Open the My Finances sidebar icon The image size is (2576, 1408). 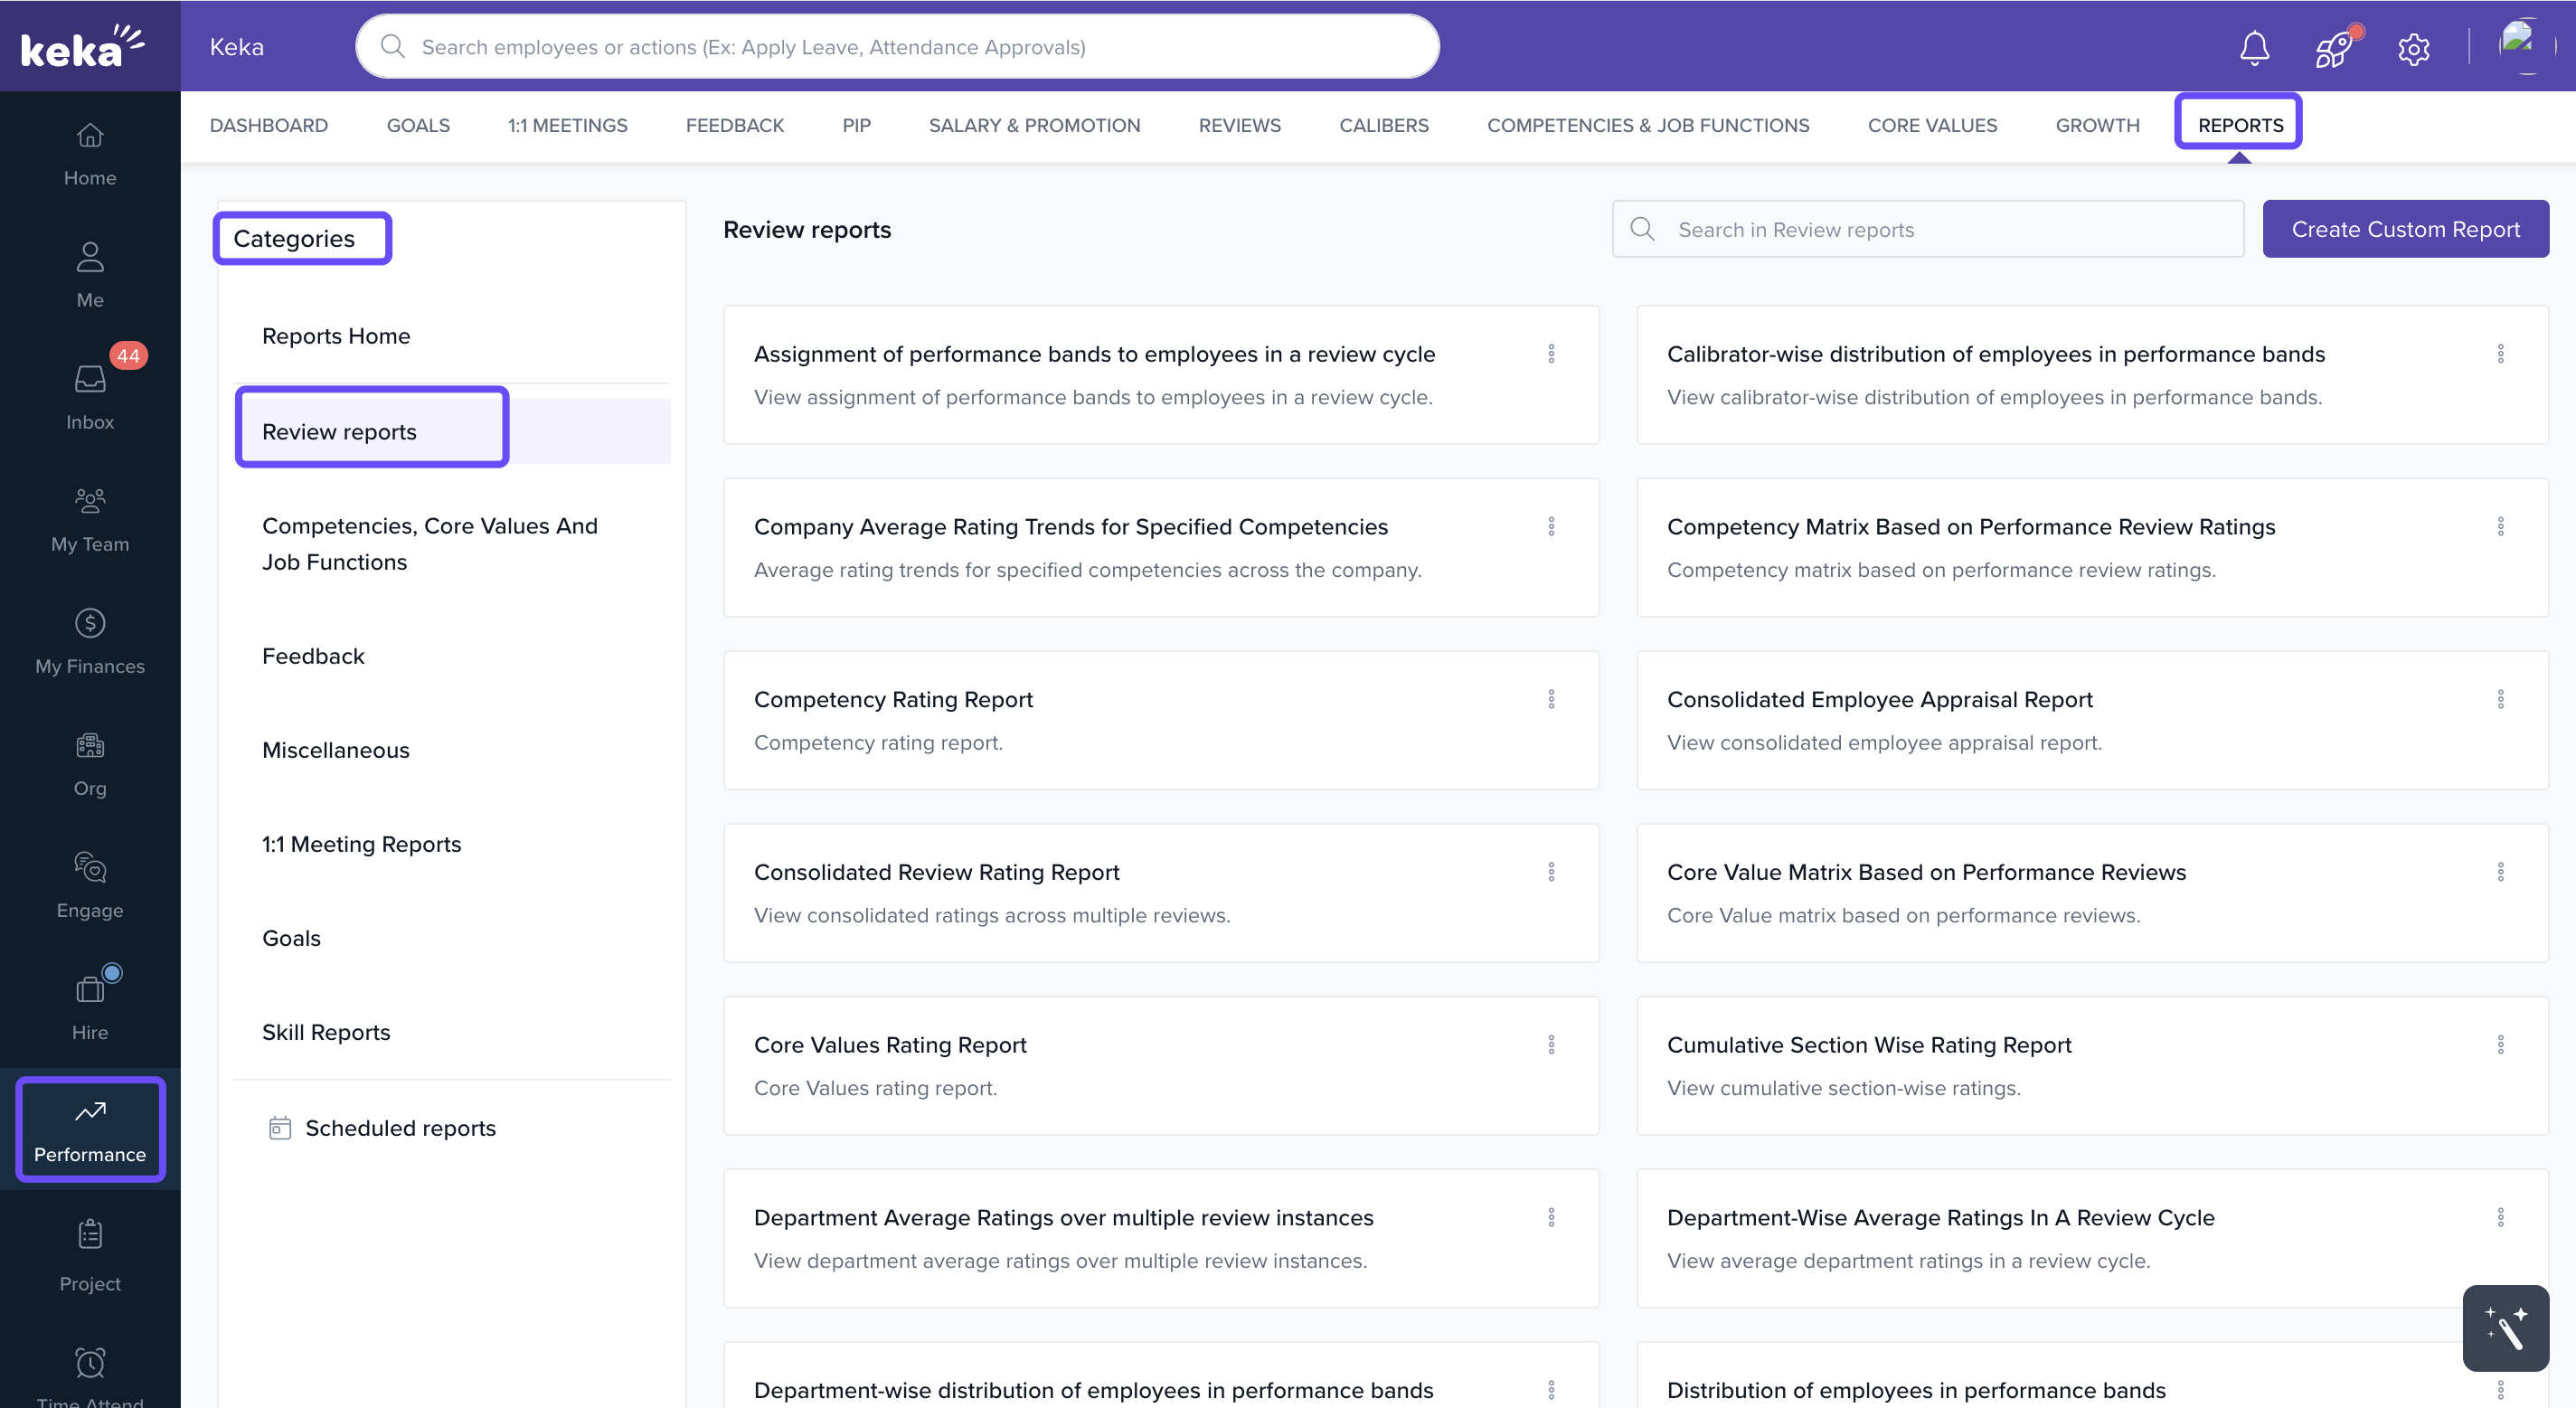[x=90, y=641]
